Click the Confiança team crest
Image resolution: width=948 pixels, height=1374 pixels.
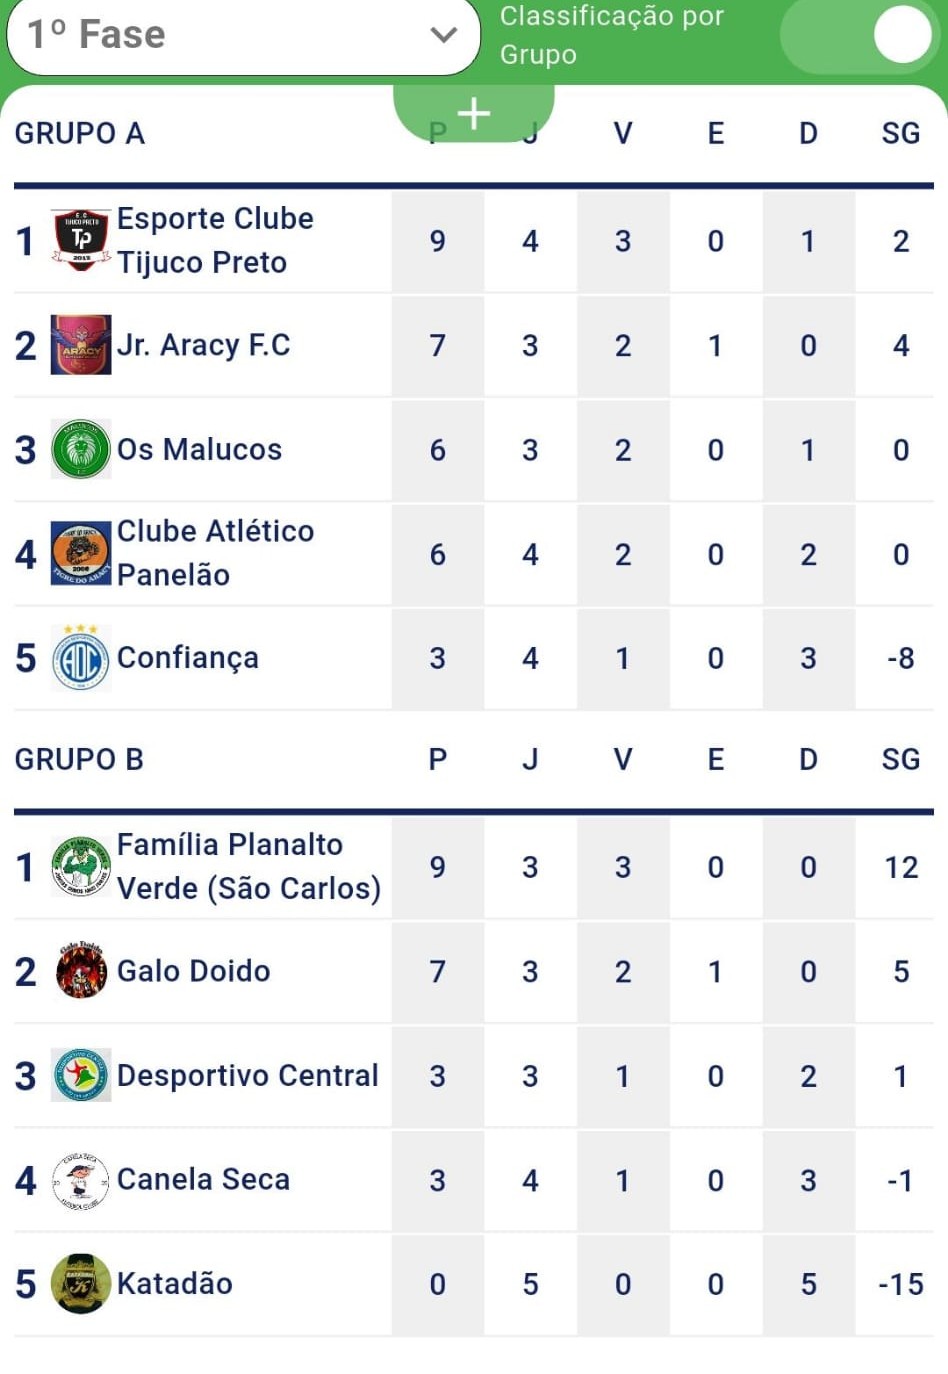[x=81, y=657]
